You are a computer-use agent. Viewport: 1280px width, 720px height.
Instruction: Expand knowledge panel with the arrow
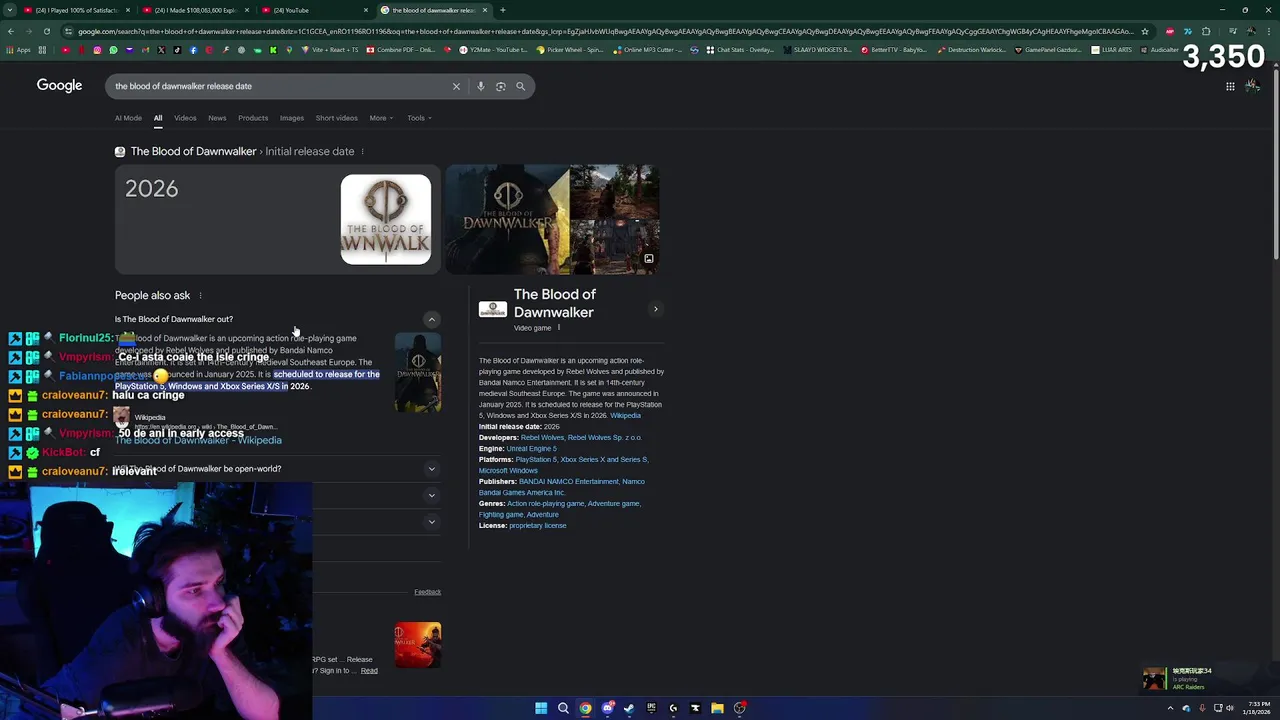pyautogui.click(x=655, y=309)
